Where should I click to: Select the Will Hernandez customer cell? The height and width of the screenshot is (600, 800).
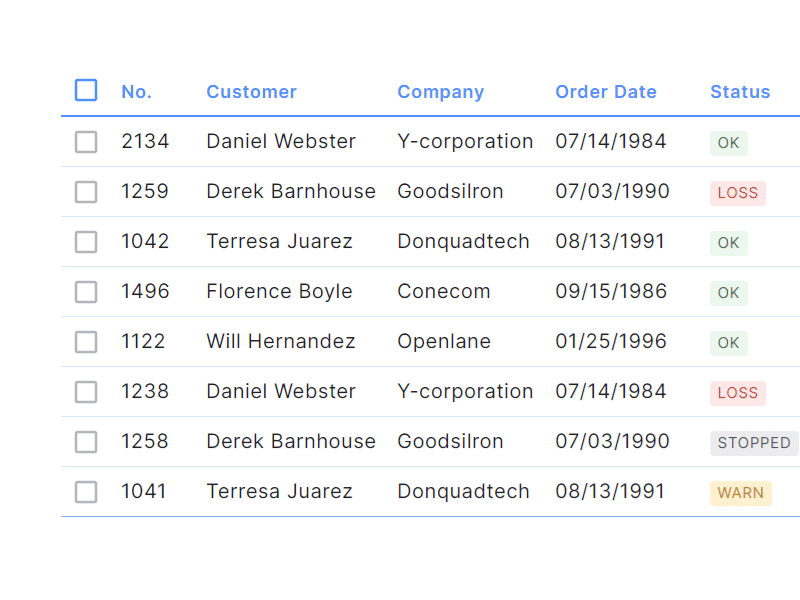pos(280,342)
